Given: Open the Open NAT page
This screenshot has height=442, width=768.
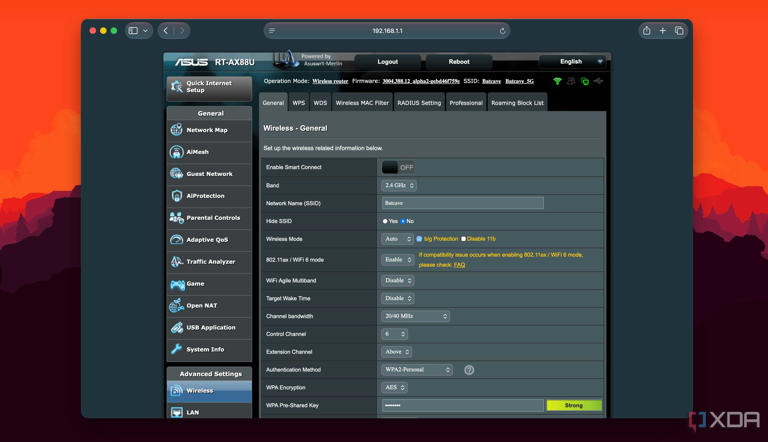Looking at the screenshot, I should (x=209, y=305).
